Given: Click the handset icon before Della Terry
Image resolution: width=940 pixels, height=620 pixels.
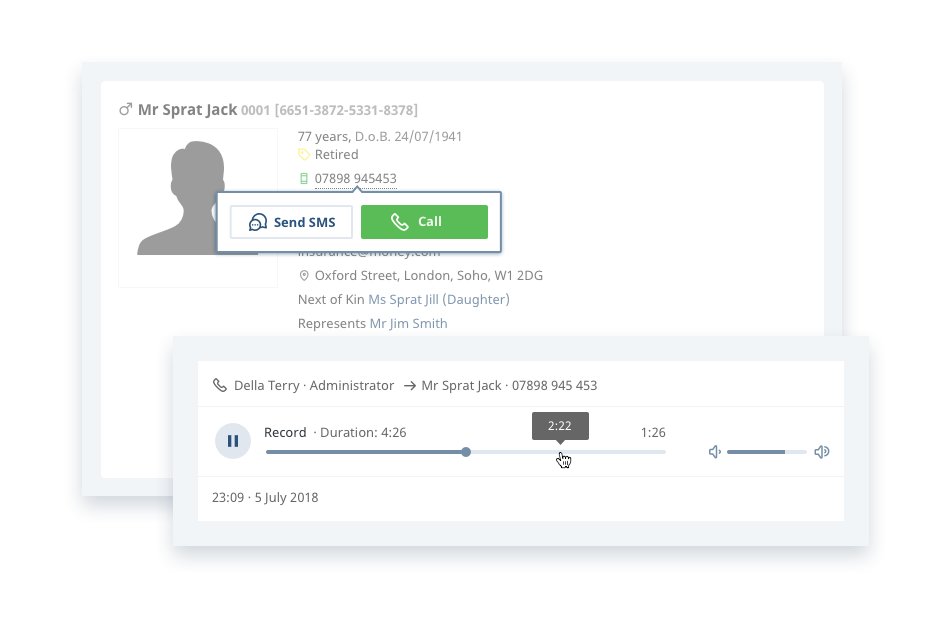Looking at the screenshot, I should [x=220, y=385].
